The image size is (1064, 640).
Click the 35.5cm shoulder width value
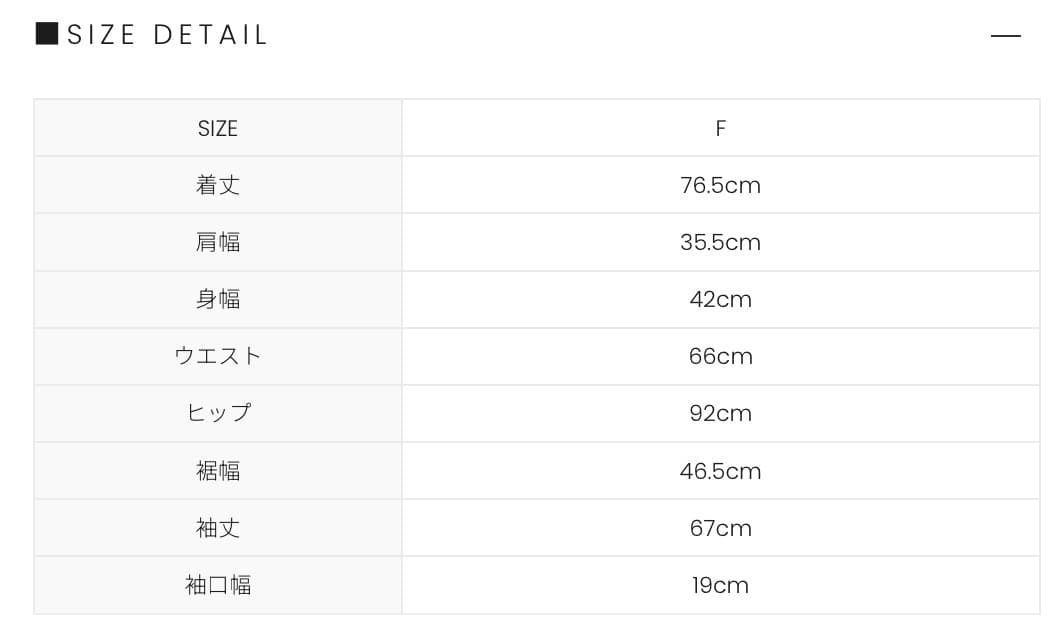[x=720, y=243]
